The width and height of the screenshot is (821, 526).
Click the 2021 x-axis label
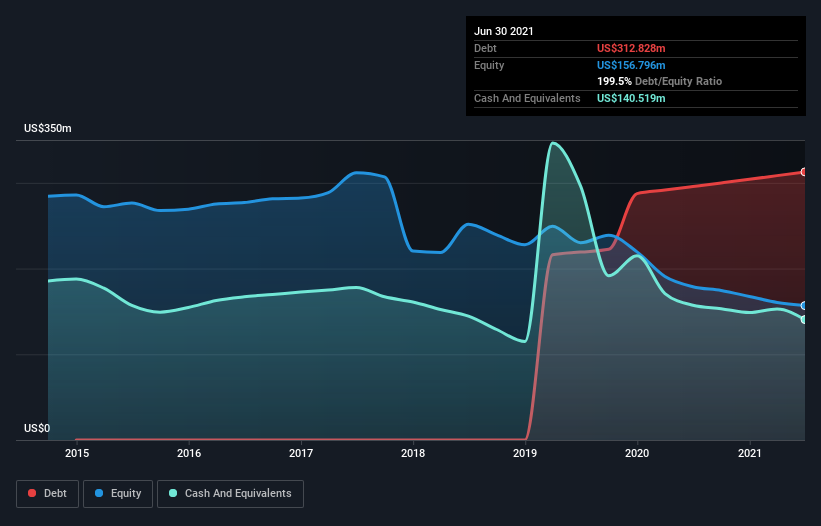[750, 453]
